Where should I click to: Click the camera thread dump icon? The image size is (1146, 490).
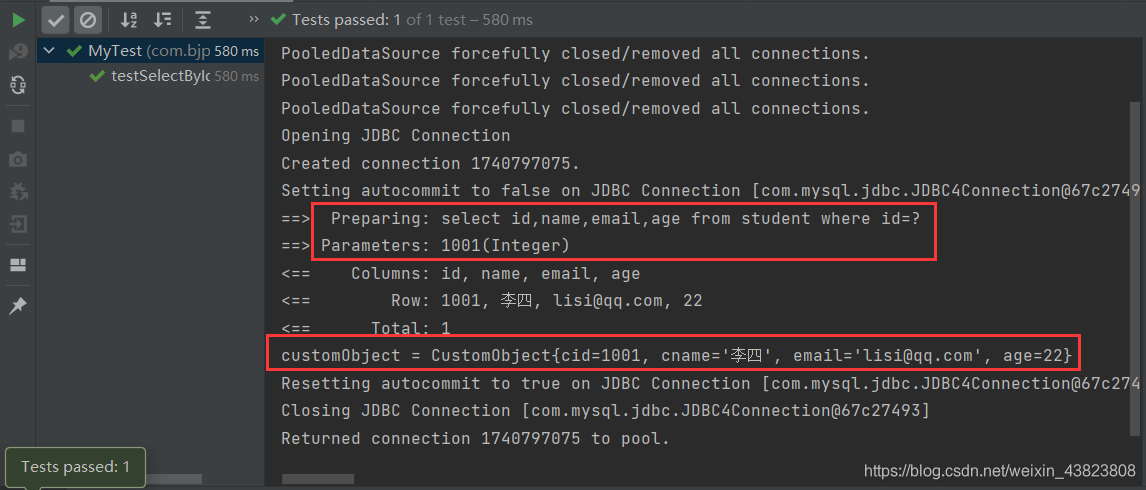pos(18,159)
